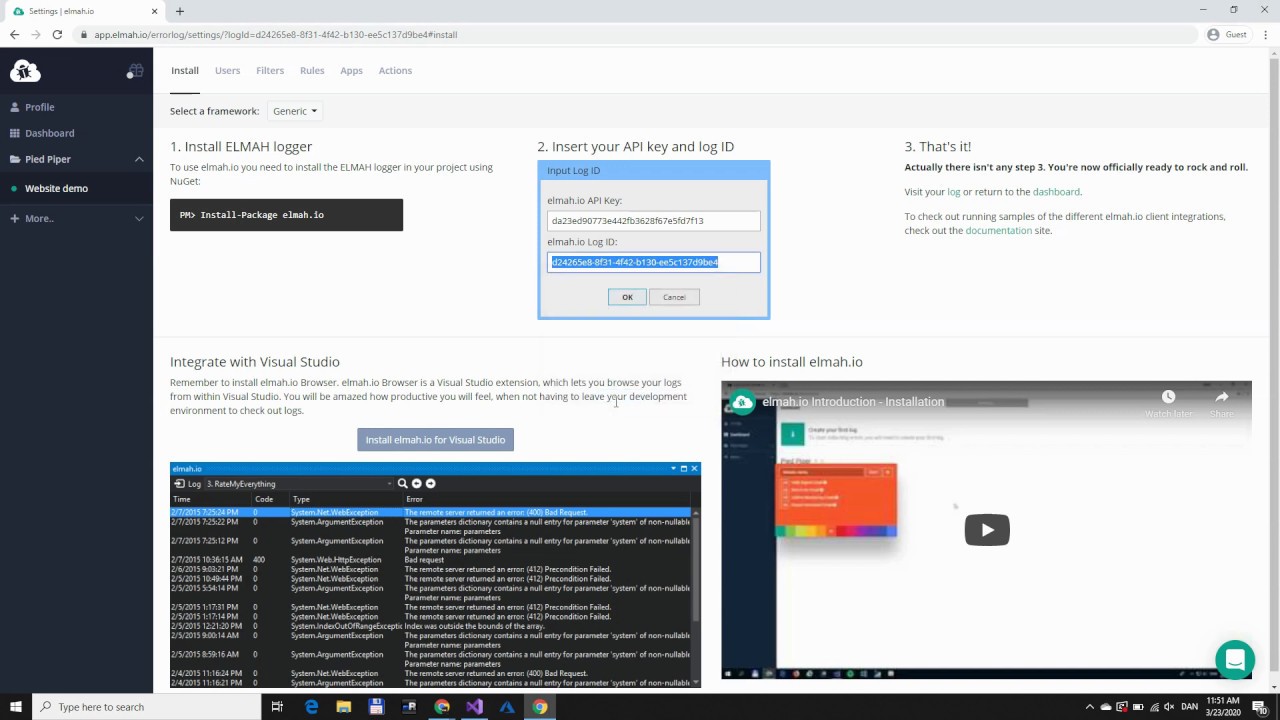Select Website demo in the sidebar
Viewport: 1280px width, 720px height.
click(x=56, y=189)
